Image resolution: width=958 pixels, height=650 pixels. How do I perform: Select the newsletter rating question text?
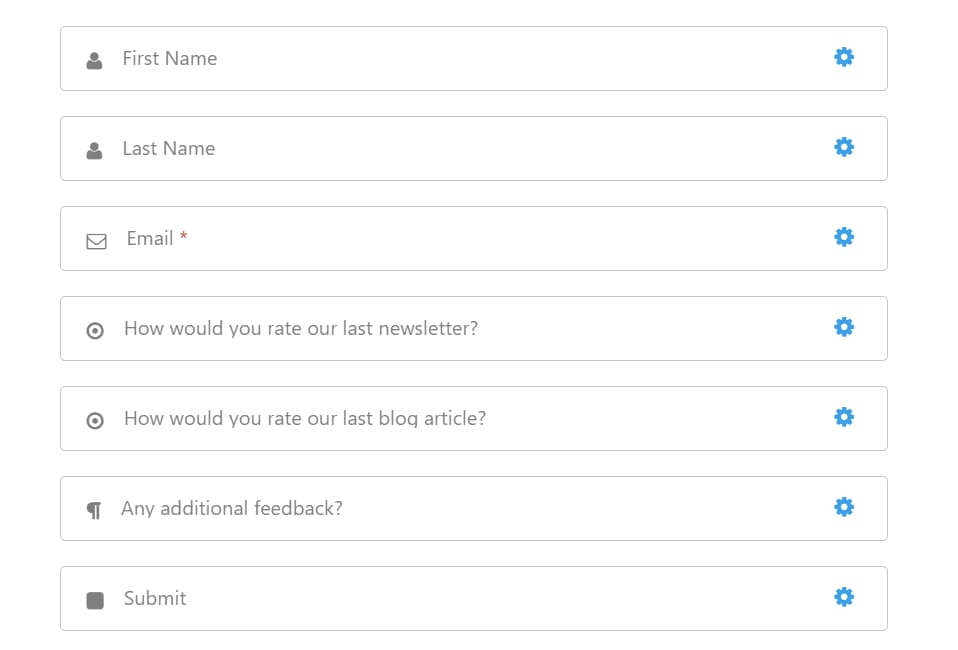pos(301,329)
